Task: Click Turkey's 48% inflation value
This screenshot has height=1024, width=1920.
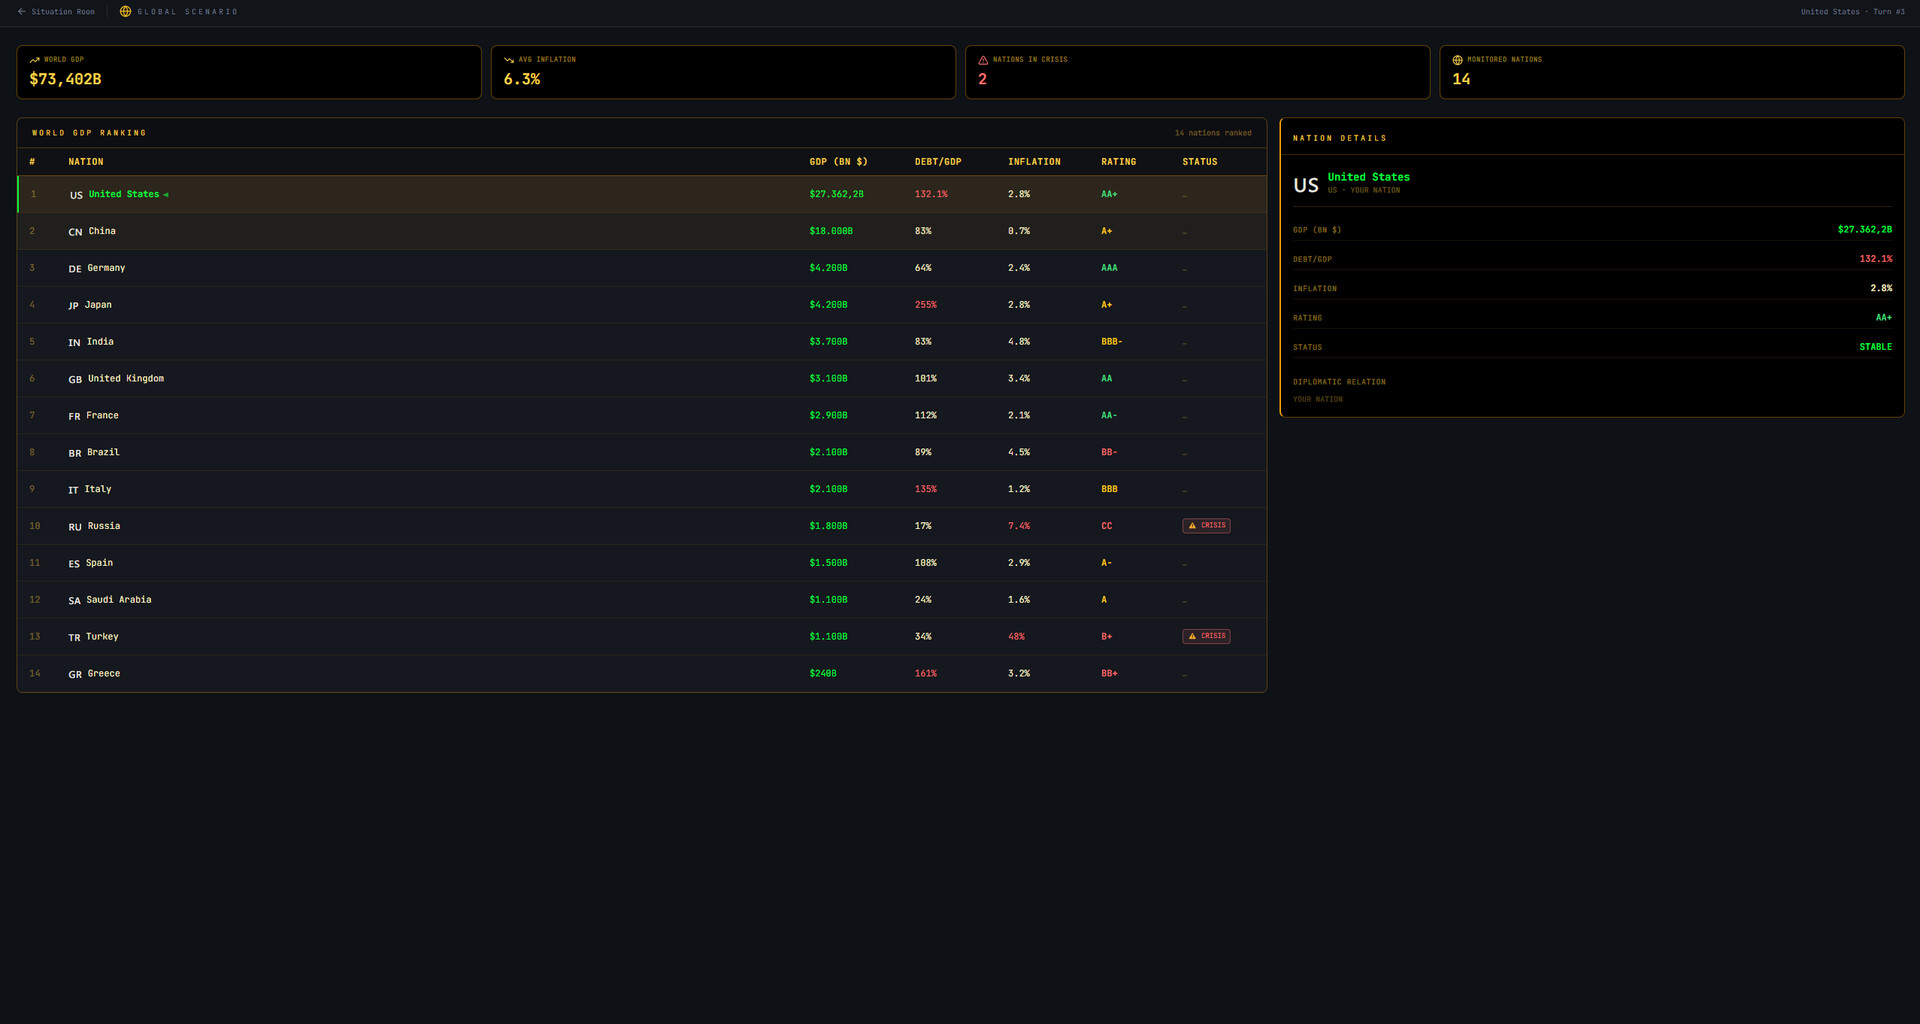Action: [x=1016, y=637]
